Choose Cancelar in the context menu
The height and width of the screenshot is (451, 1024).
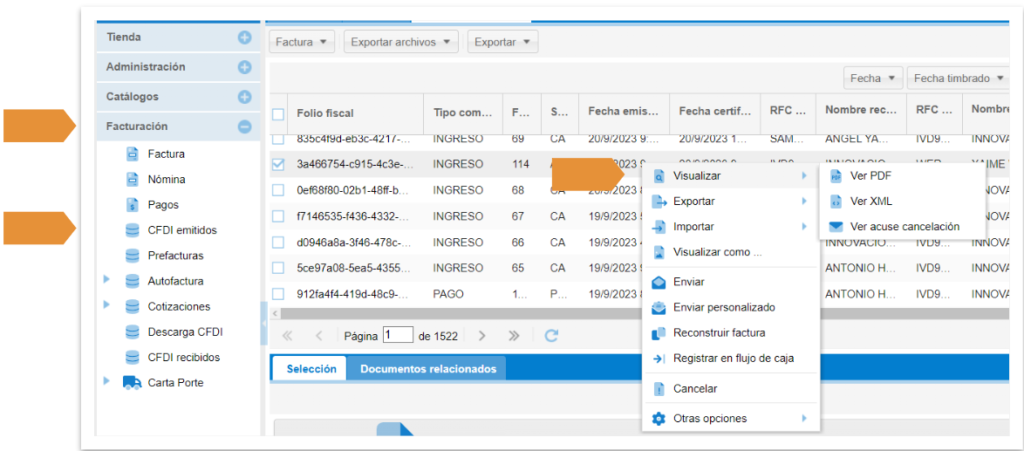[x=730, y=389]
